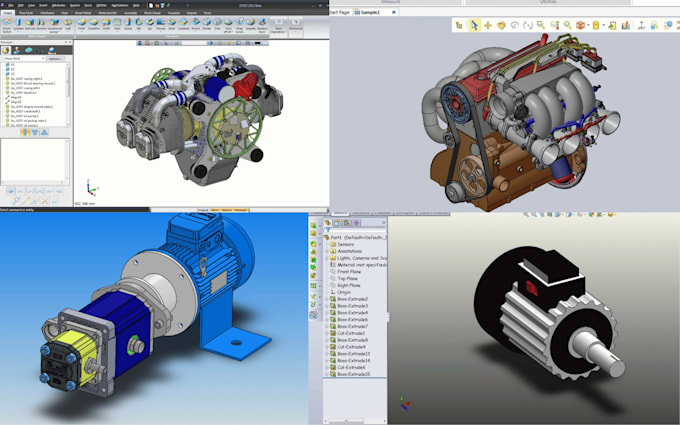Image resolution: width=680 pixels, height=425 pixels.
Task: Open the File menu in ZW3D
Action: pyautogui.click(x=11, y=6)
